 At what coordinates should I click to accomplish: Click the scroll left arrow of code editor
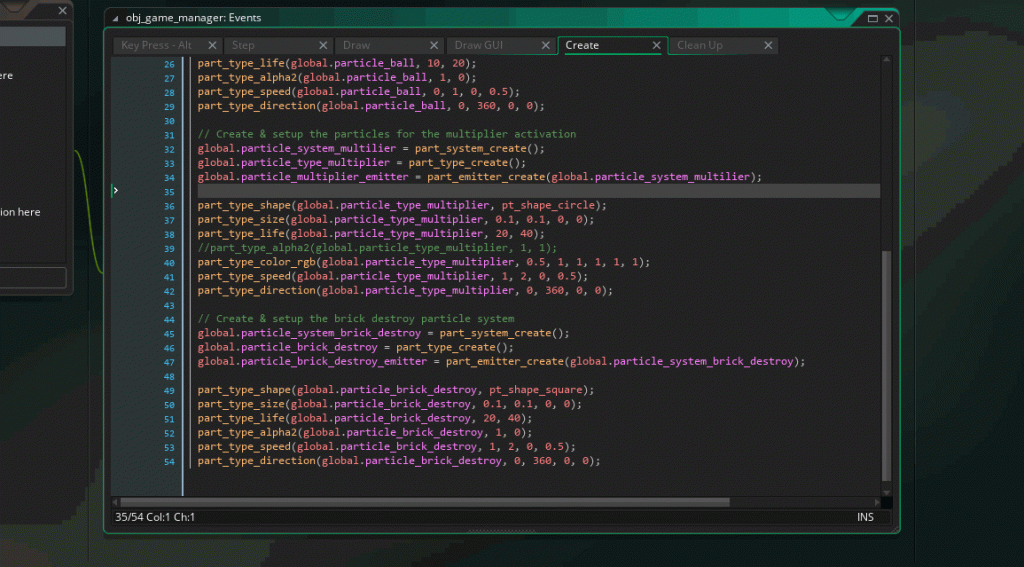pyautogui.click(x=115, y=502)
